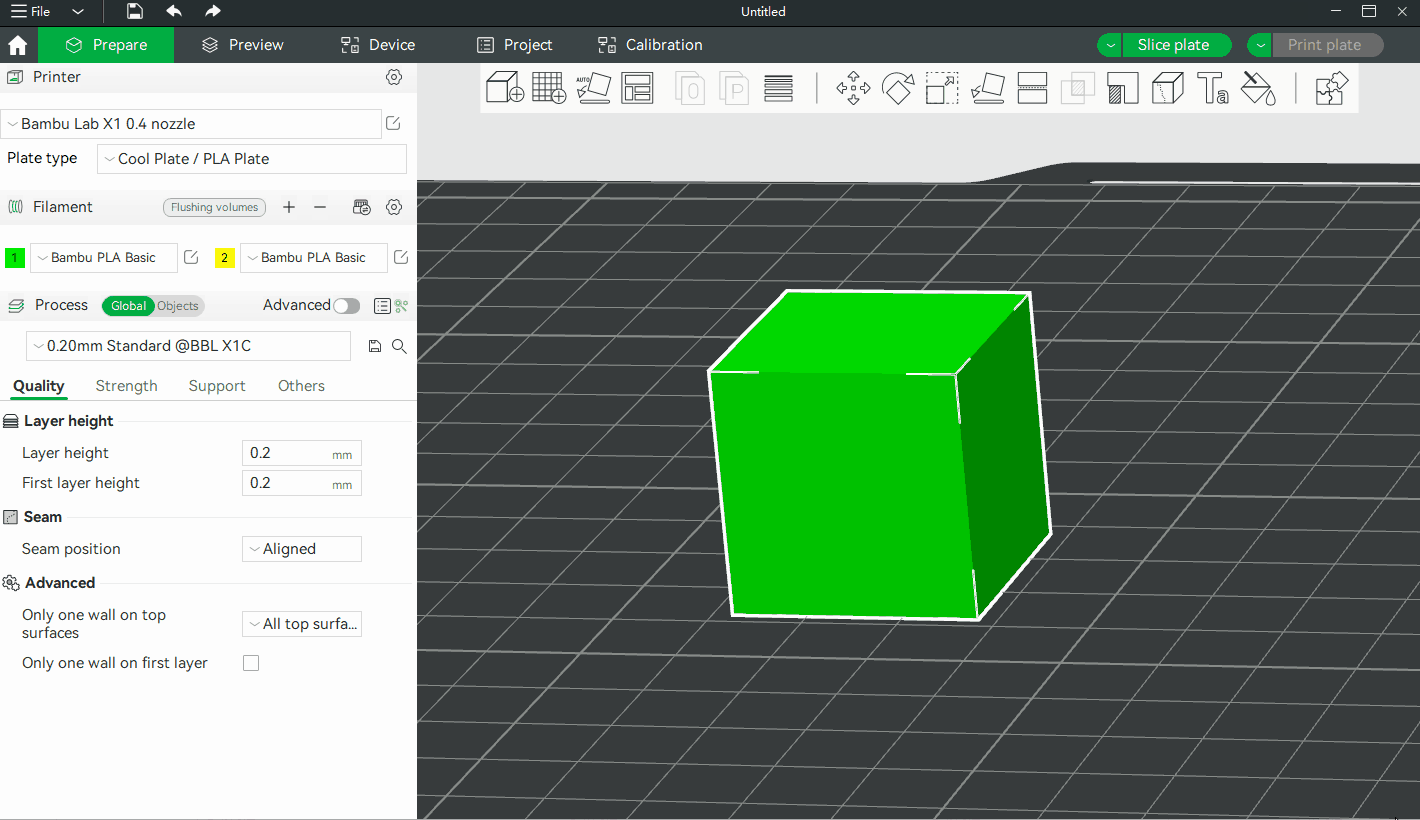Select the Move tool
1420x820 pixels.
click(x=853, y=88)
